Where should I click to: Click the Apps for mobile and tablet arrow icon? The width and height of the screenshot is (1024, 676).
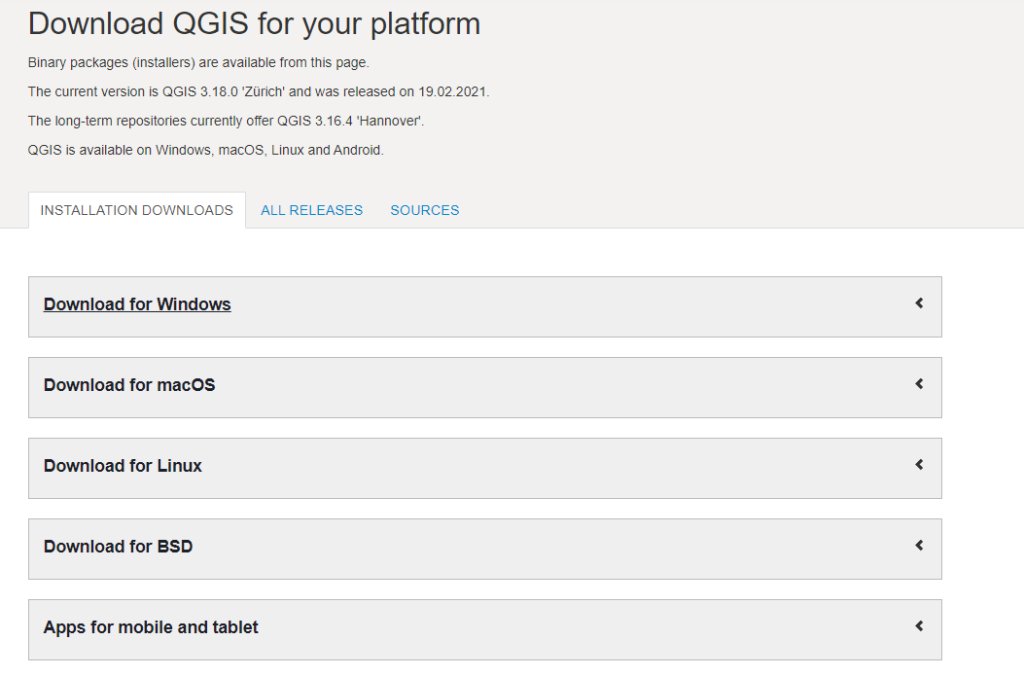click(x=918, y=627)
